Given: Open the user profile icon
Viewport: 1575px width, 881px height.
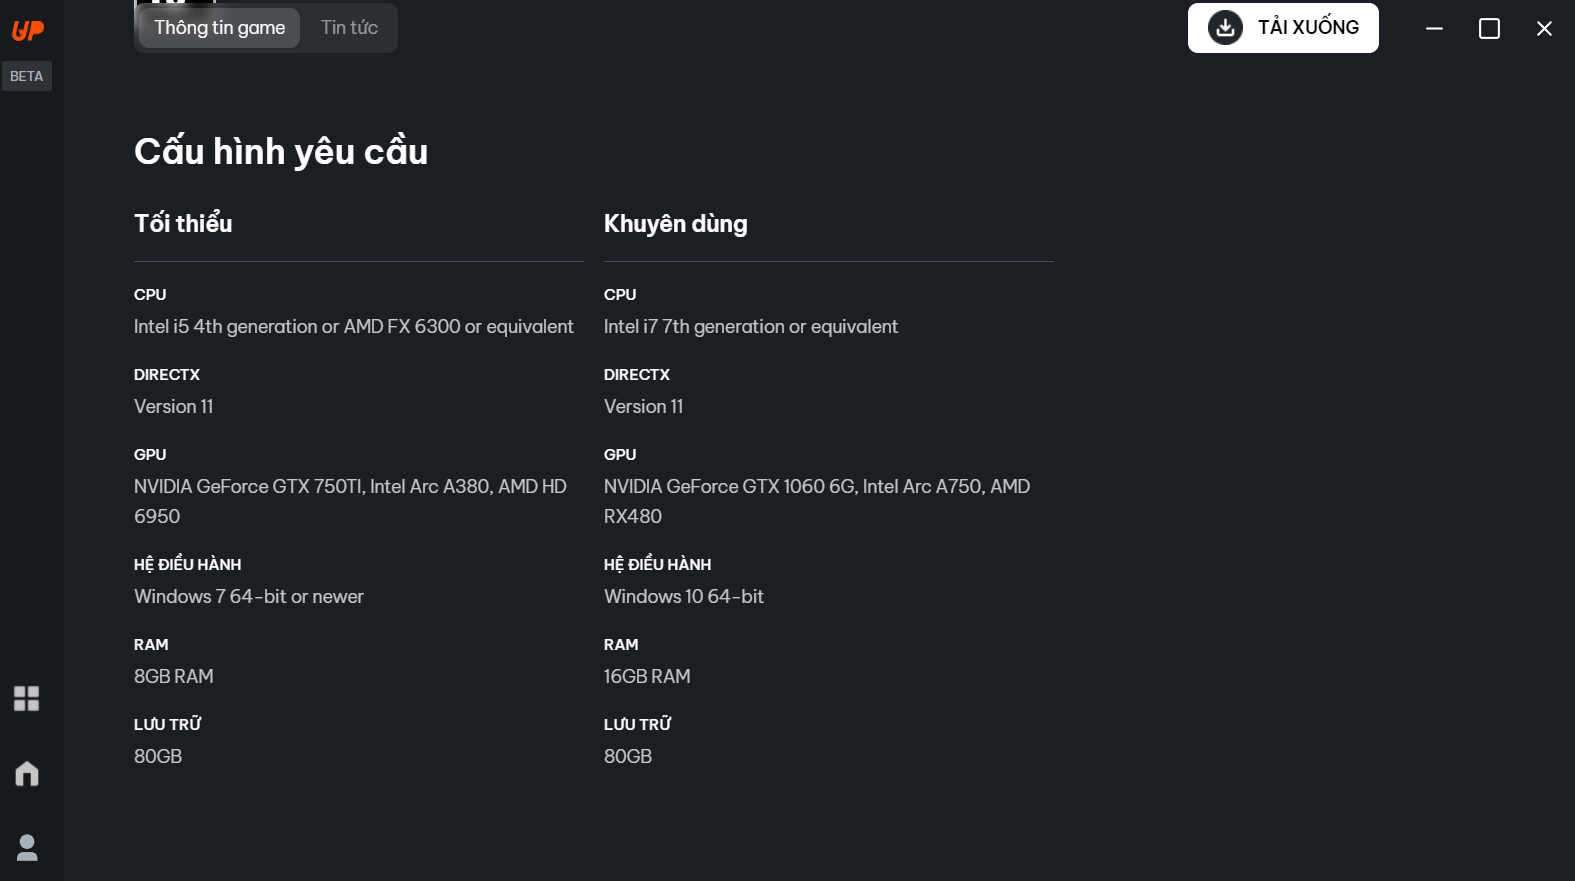Looking at the screenshot, I should (x=27, y=847).
